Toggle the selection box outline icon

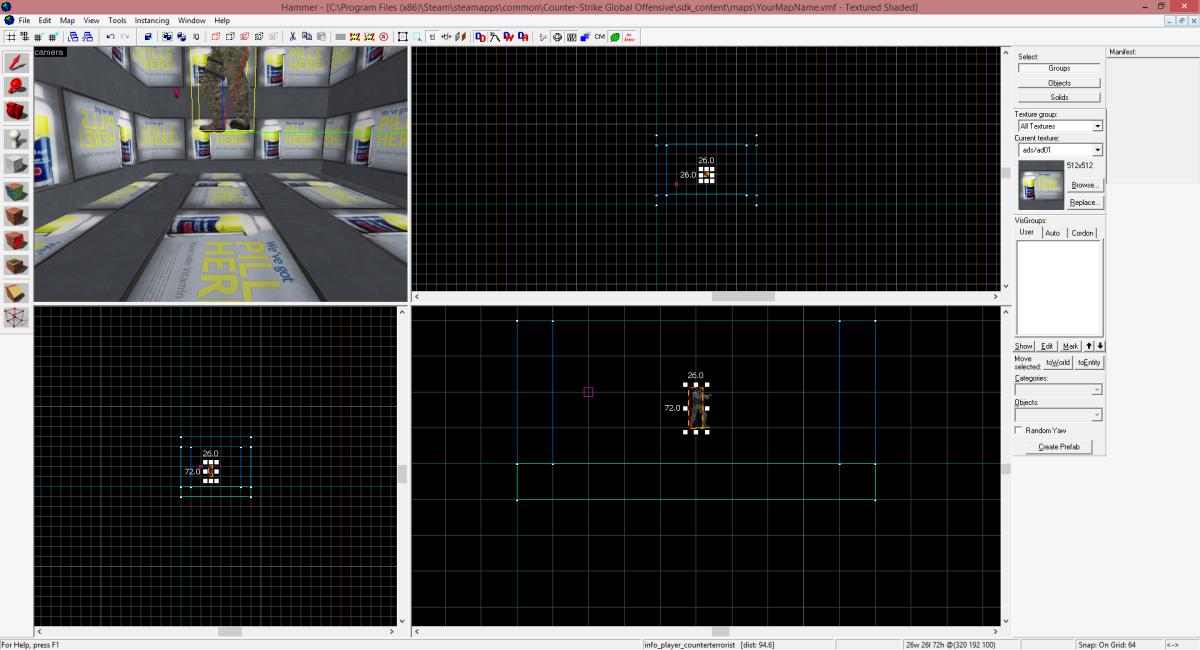point(402,36)
